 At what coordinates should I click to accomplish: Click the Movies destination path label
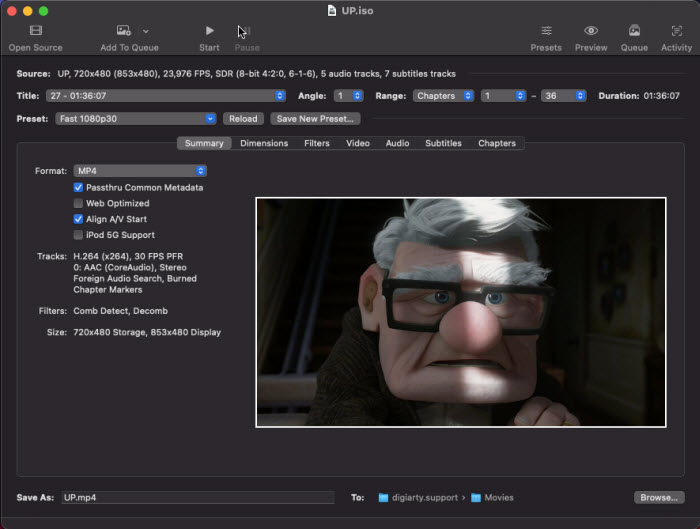tap(499, 497)
